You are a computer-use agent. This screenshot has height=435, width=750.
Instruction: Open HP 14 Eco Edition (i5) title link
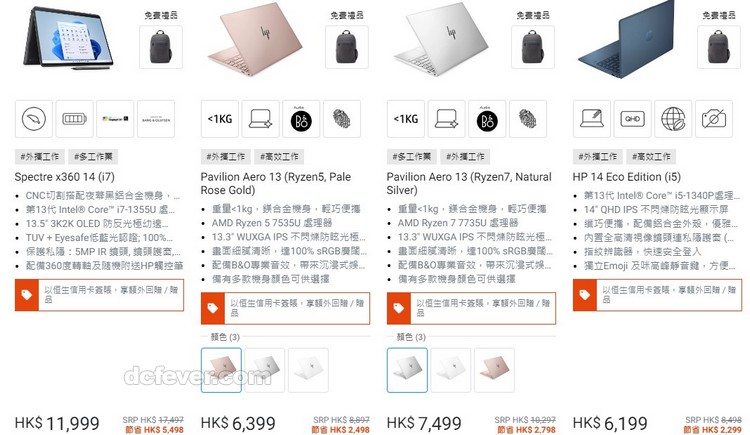pos(627,177)
